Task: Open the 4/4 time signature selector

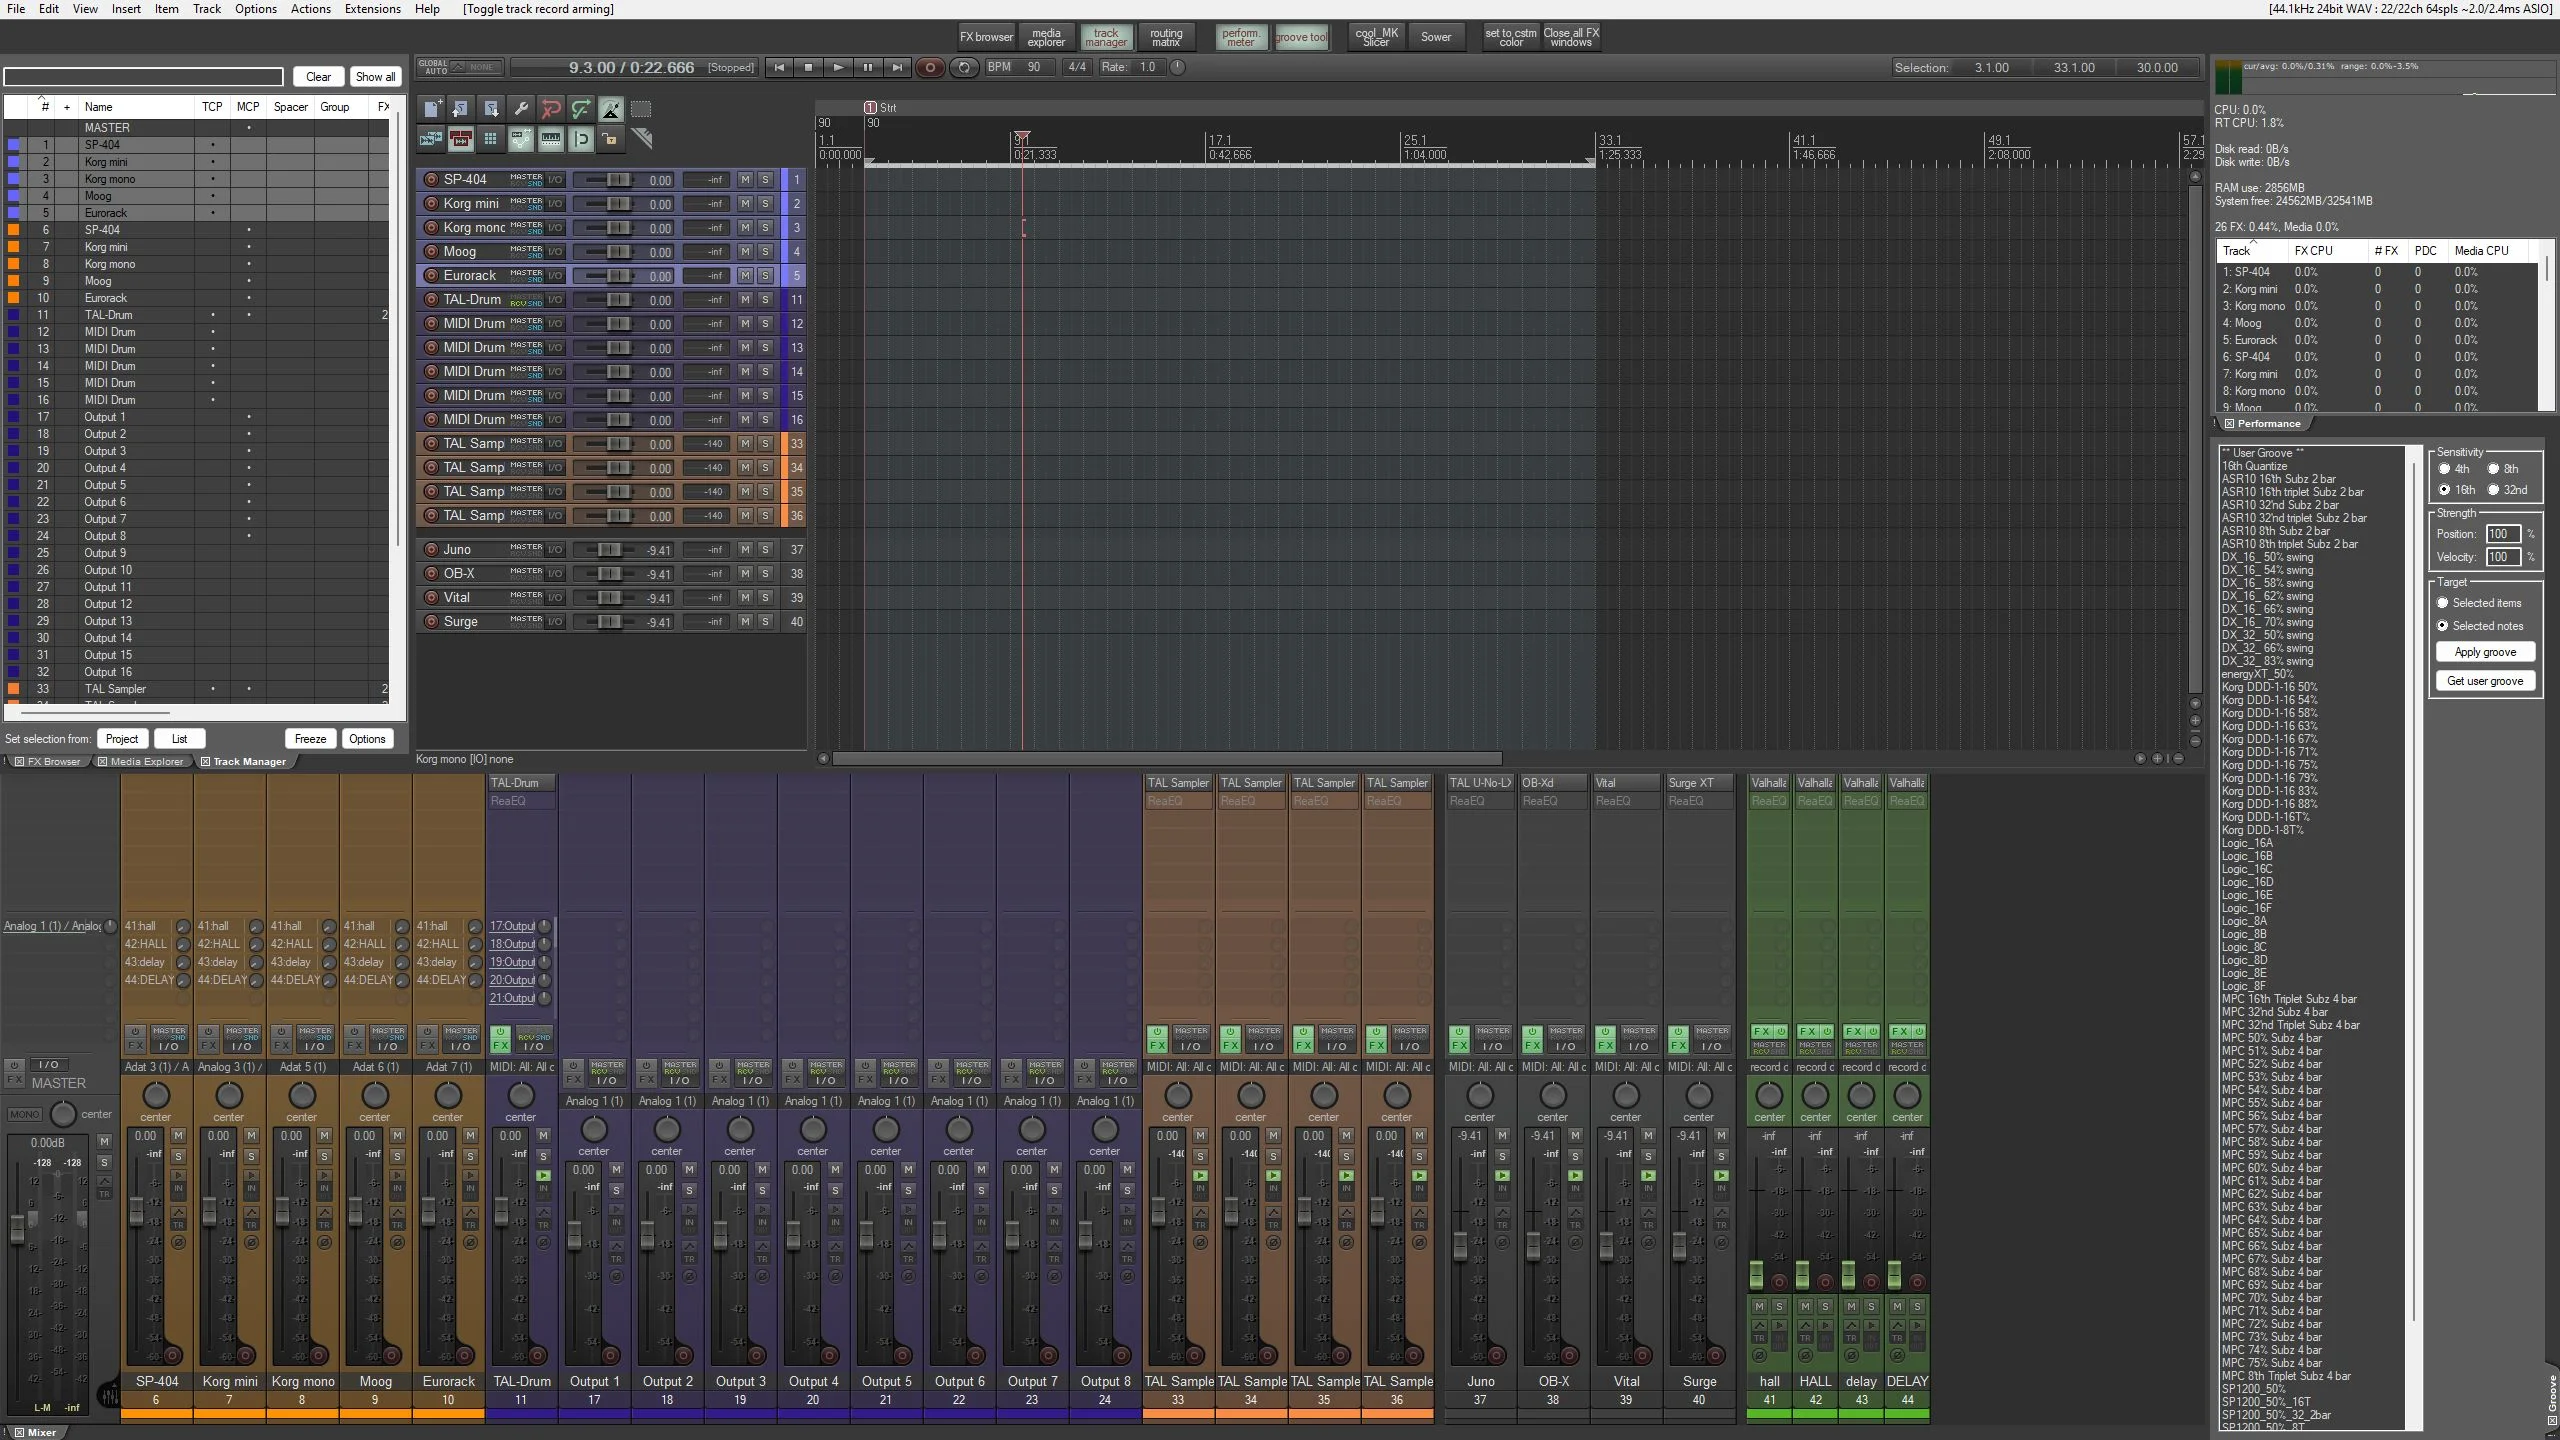Action: [1076, 67]
